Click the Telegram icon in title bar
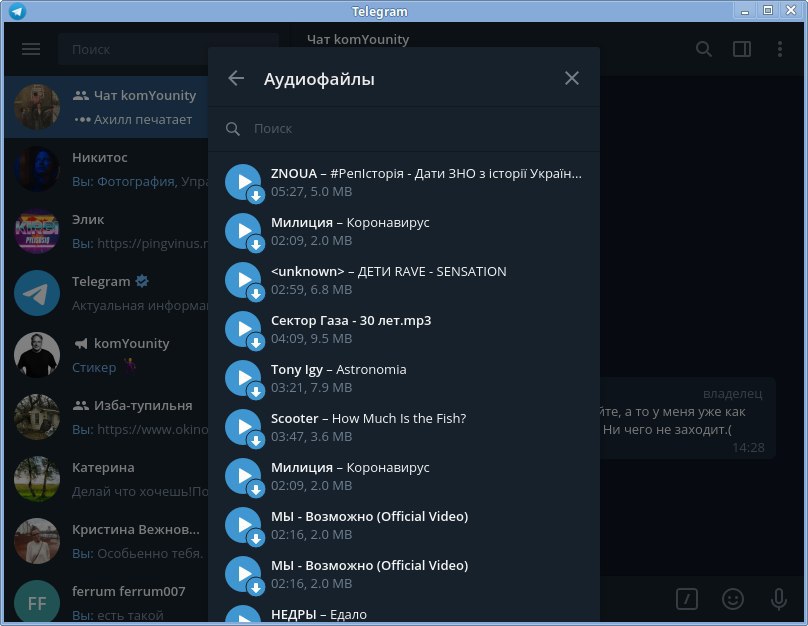Screen dimensions: 808x626 coord(18,11)
